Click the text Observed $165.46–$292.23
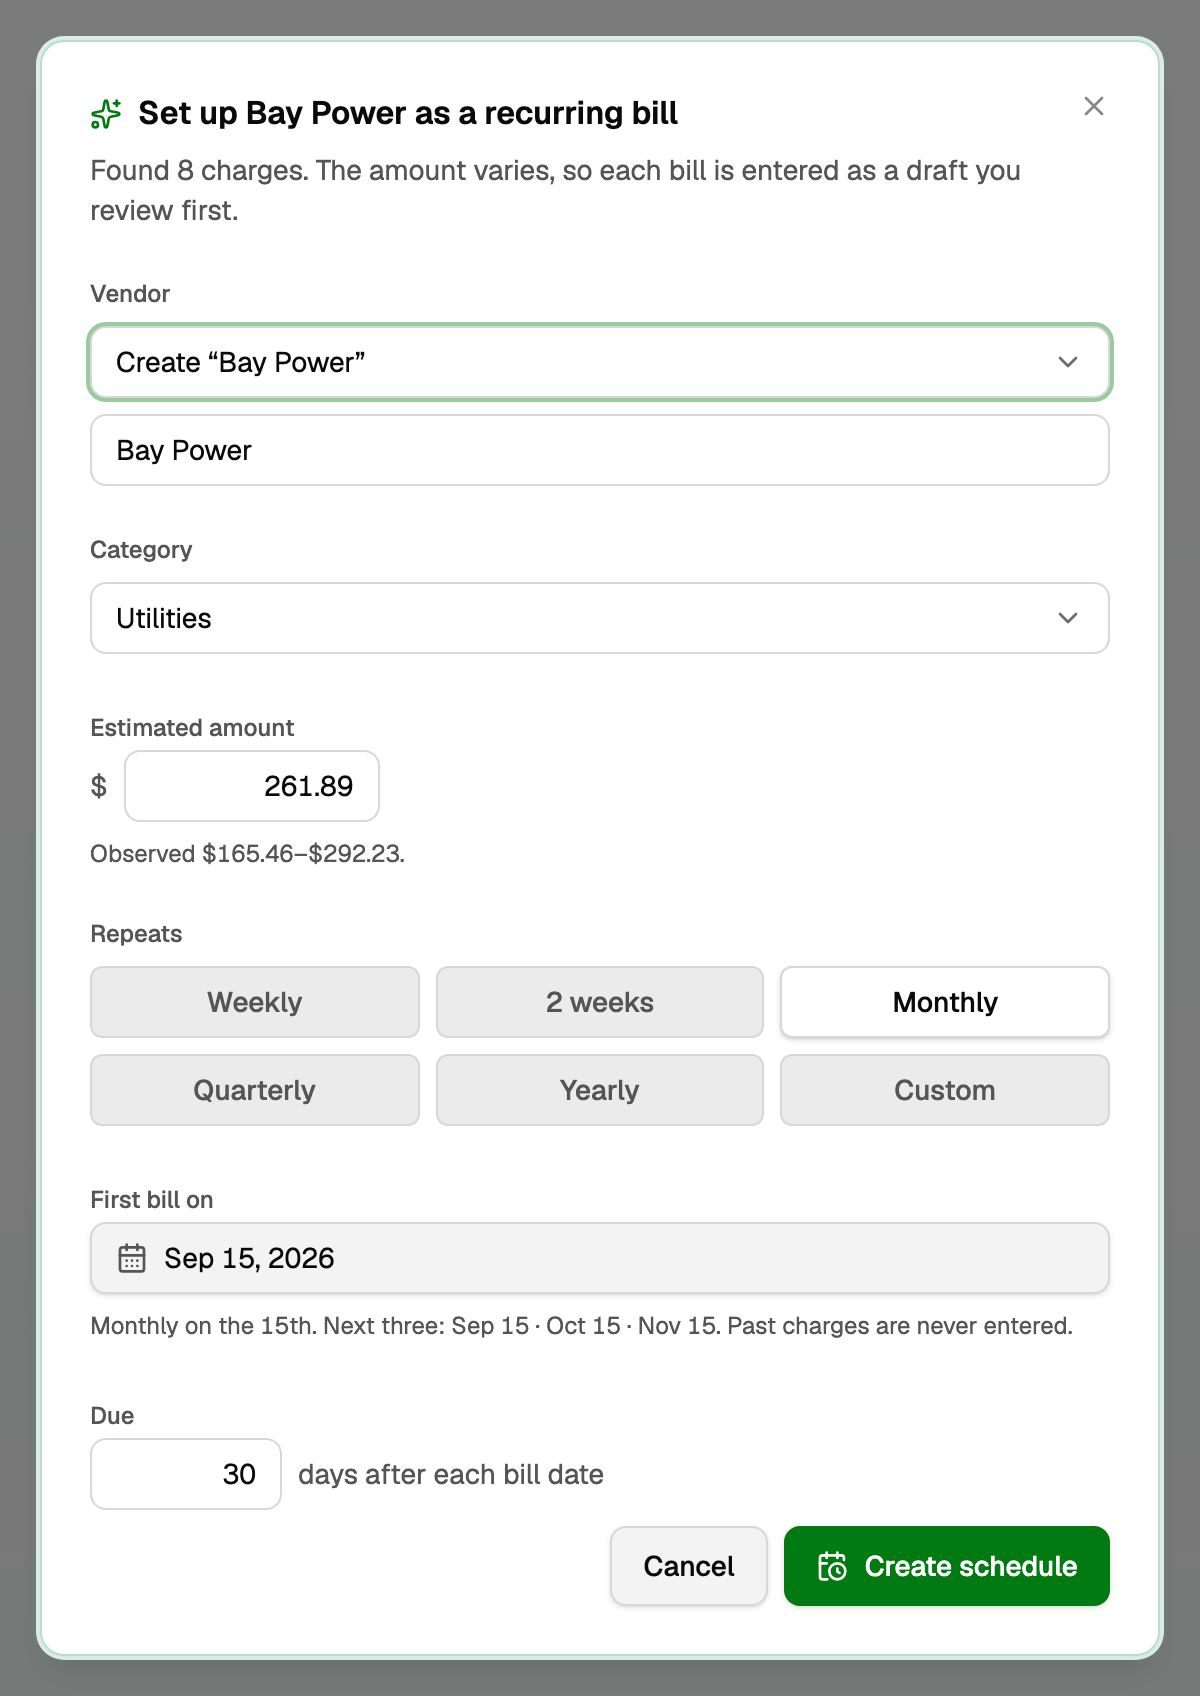The height and width of the screenshot is (1696, 1200). coord(247,854)
